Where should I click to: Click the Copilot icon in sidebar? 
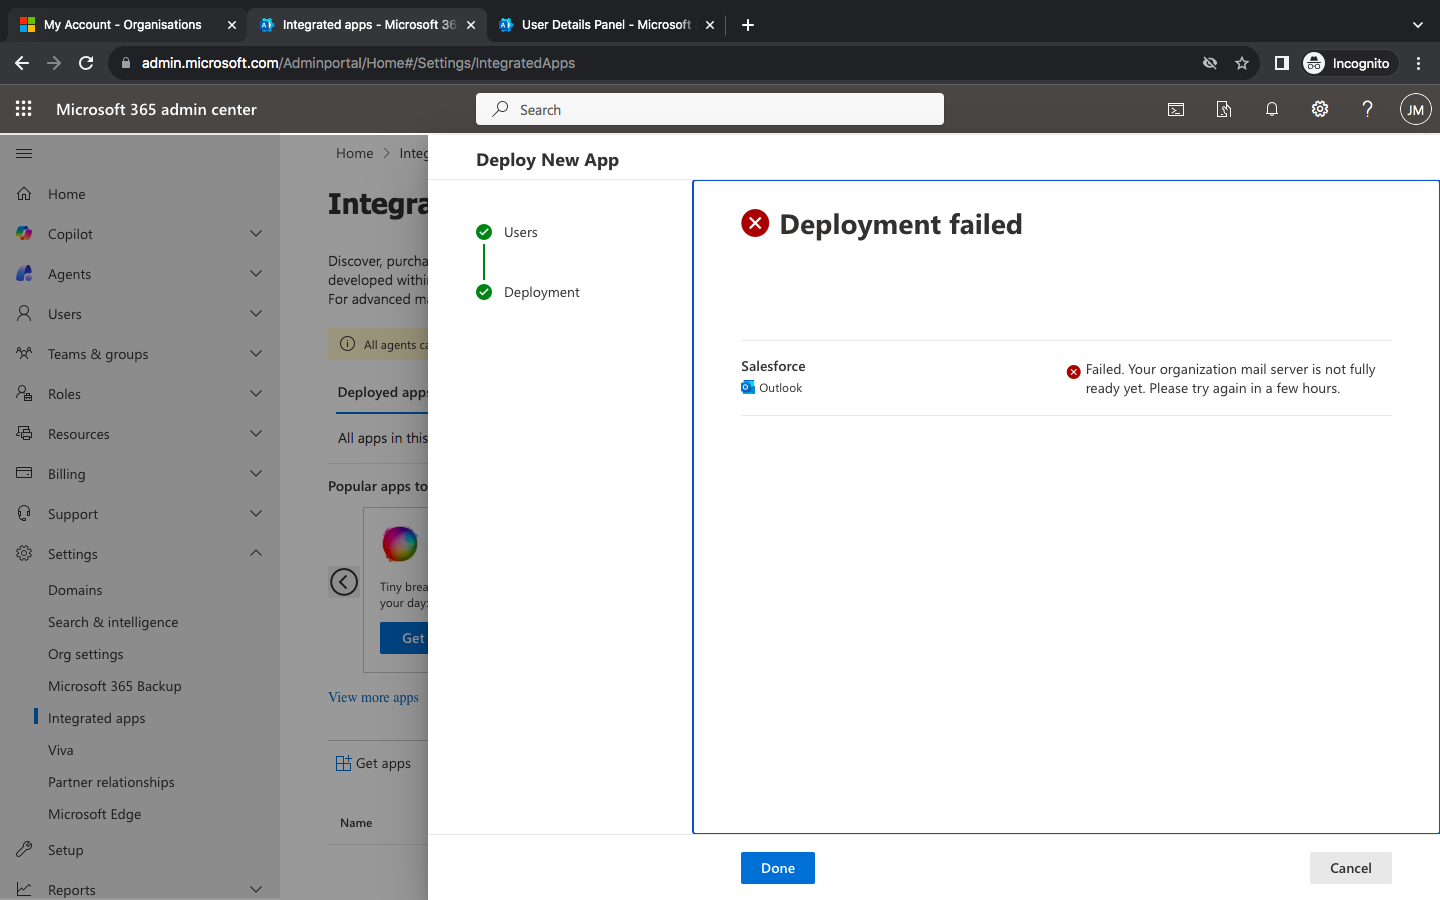pyautogui.click(x=24, y=233)
